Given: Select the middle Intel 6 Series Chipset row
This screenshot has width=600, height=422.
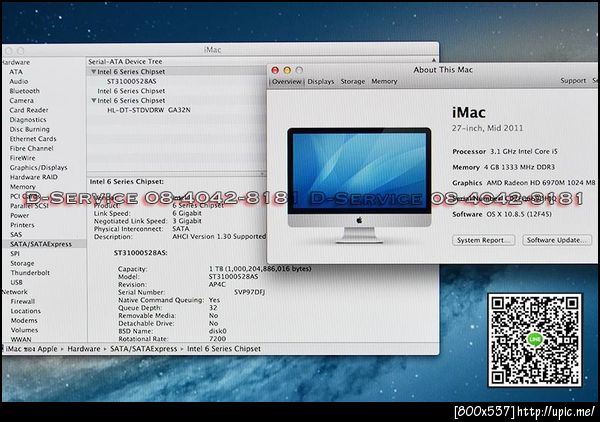Looking at the screenshot, I should pyautogui.click(x=131, y=91).
